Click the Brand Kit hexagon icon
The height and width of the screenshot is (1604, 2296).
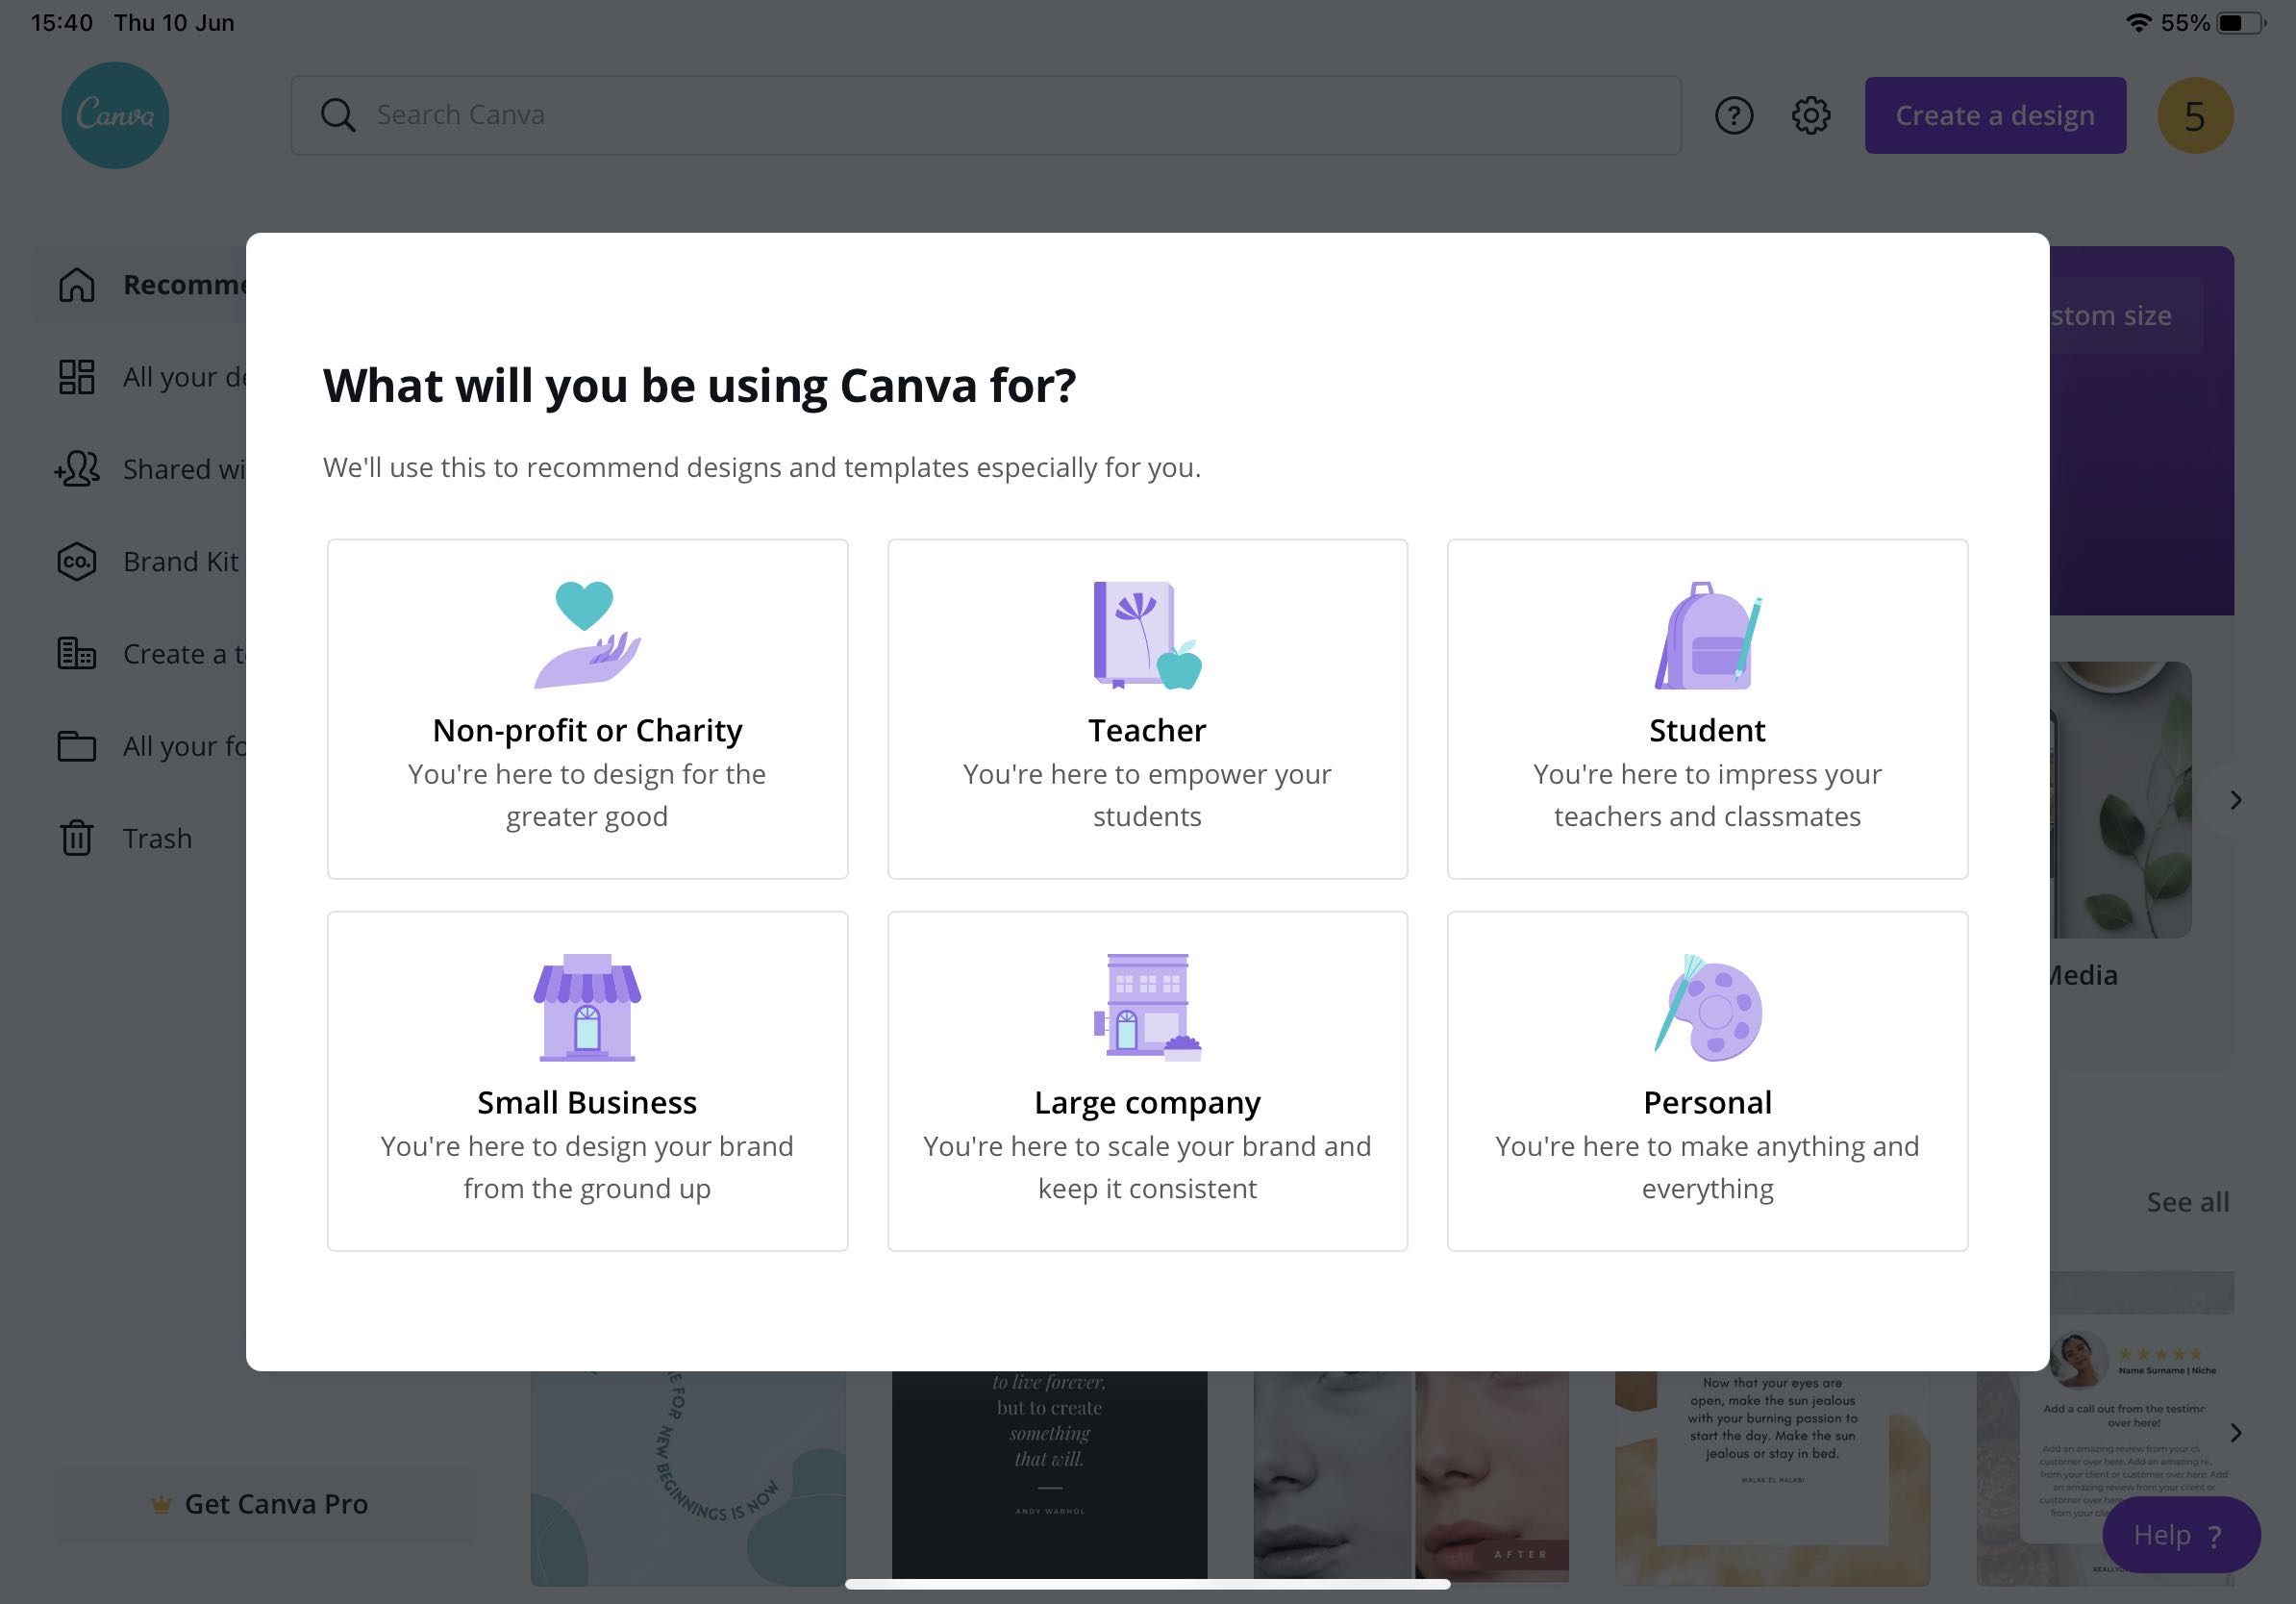[77, 562]
